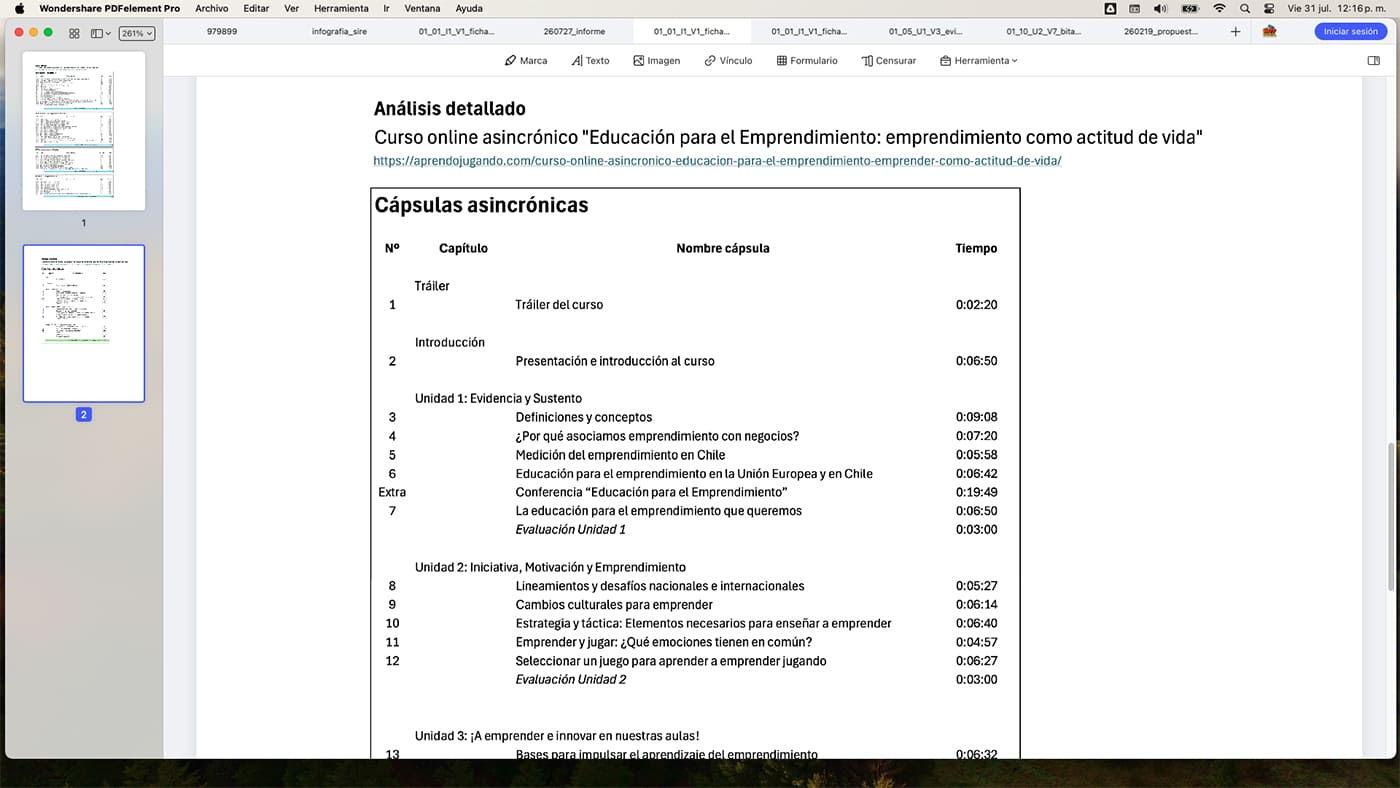Switch to the infografia_sire tab

pyautogui.click(x=338, y=32)
